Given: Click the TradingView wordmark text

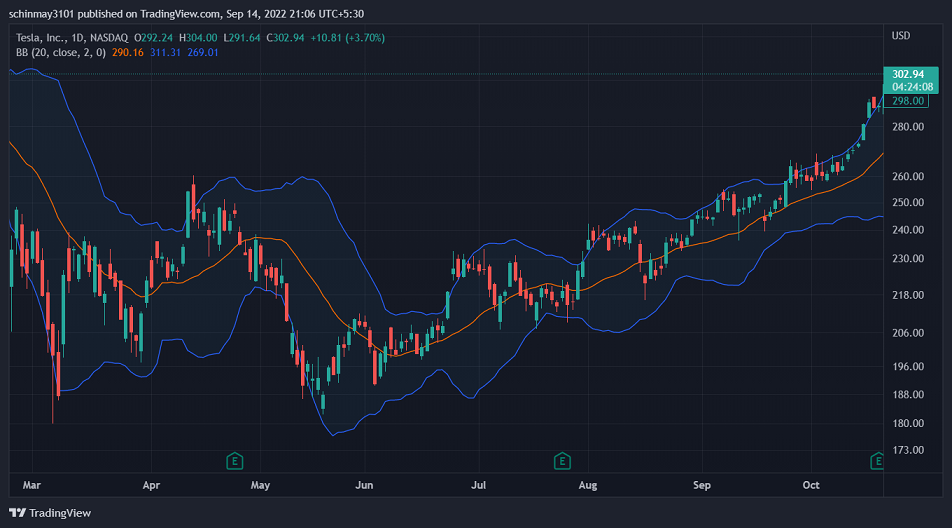Looking at the screenshot, I should [x=60, y=513].
